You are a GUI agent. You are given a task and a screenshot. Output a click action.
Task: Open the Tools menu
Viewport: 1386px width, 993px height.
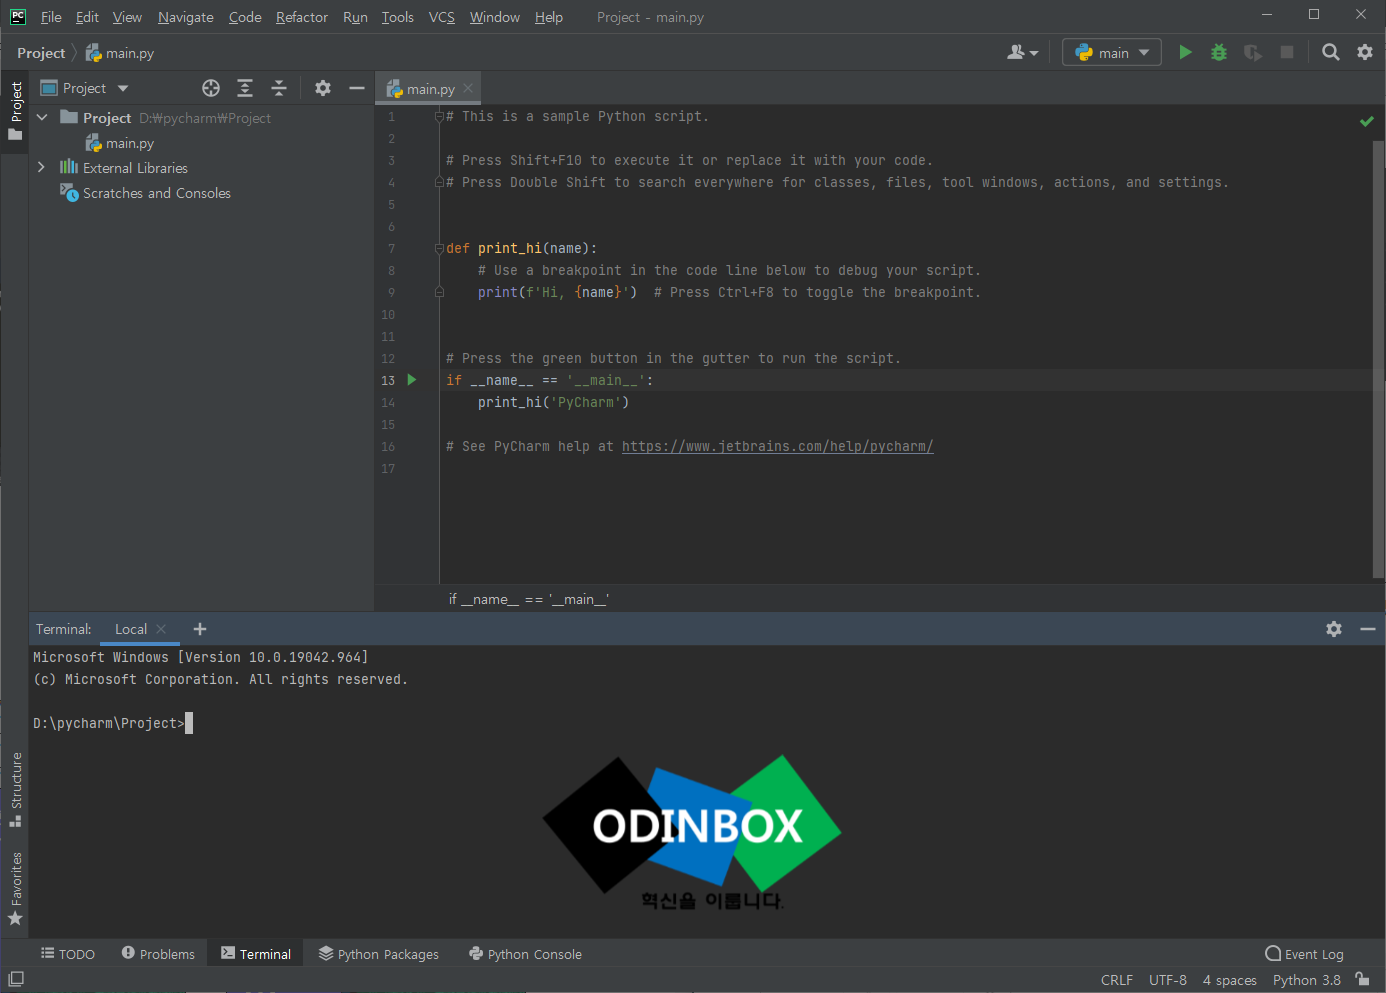397,17
